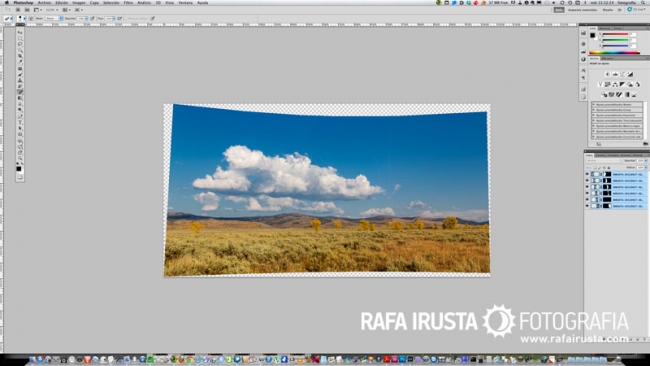Toggle airbrush mode in options bar
650x366 pixels.
click(120, 18)
